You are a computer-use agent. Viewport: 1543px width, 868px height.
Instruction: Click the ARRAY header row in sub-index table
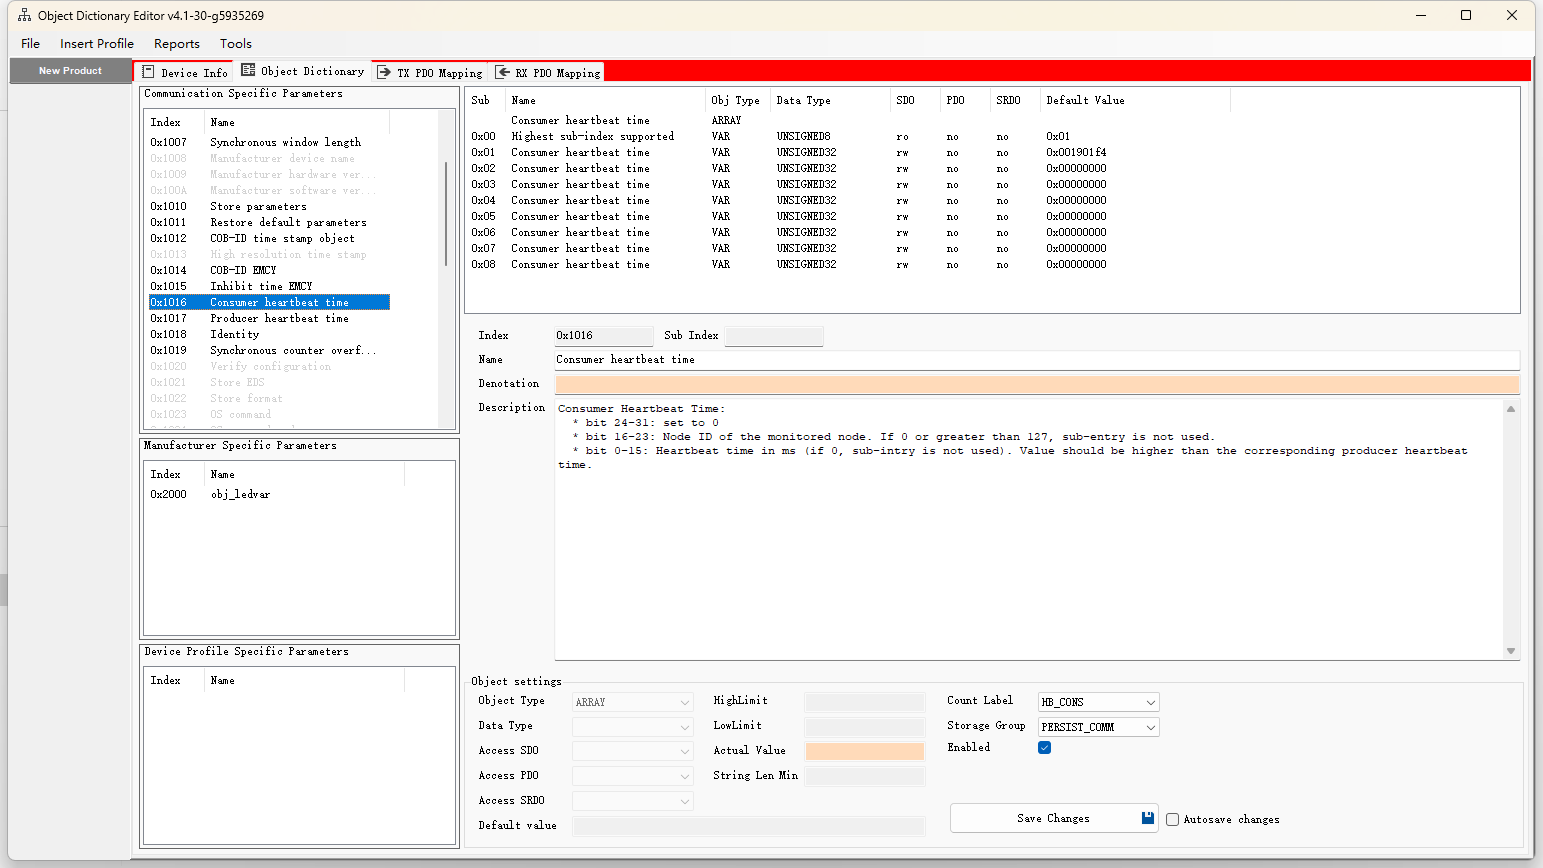(850, 120)
